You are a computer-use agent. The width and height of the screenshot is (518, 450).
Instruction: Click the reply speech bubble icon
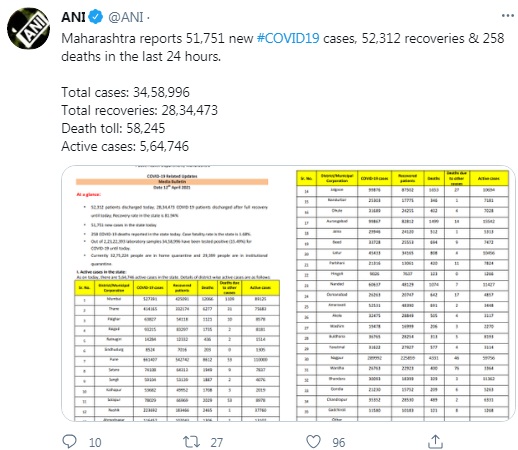(x=69, y=441)
